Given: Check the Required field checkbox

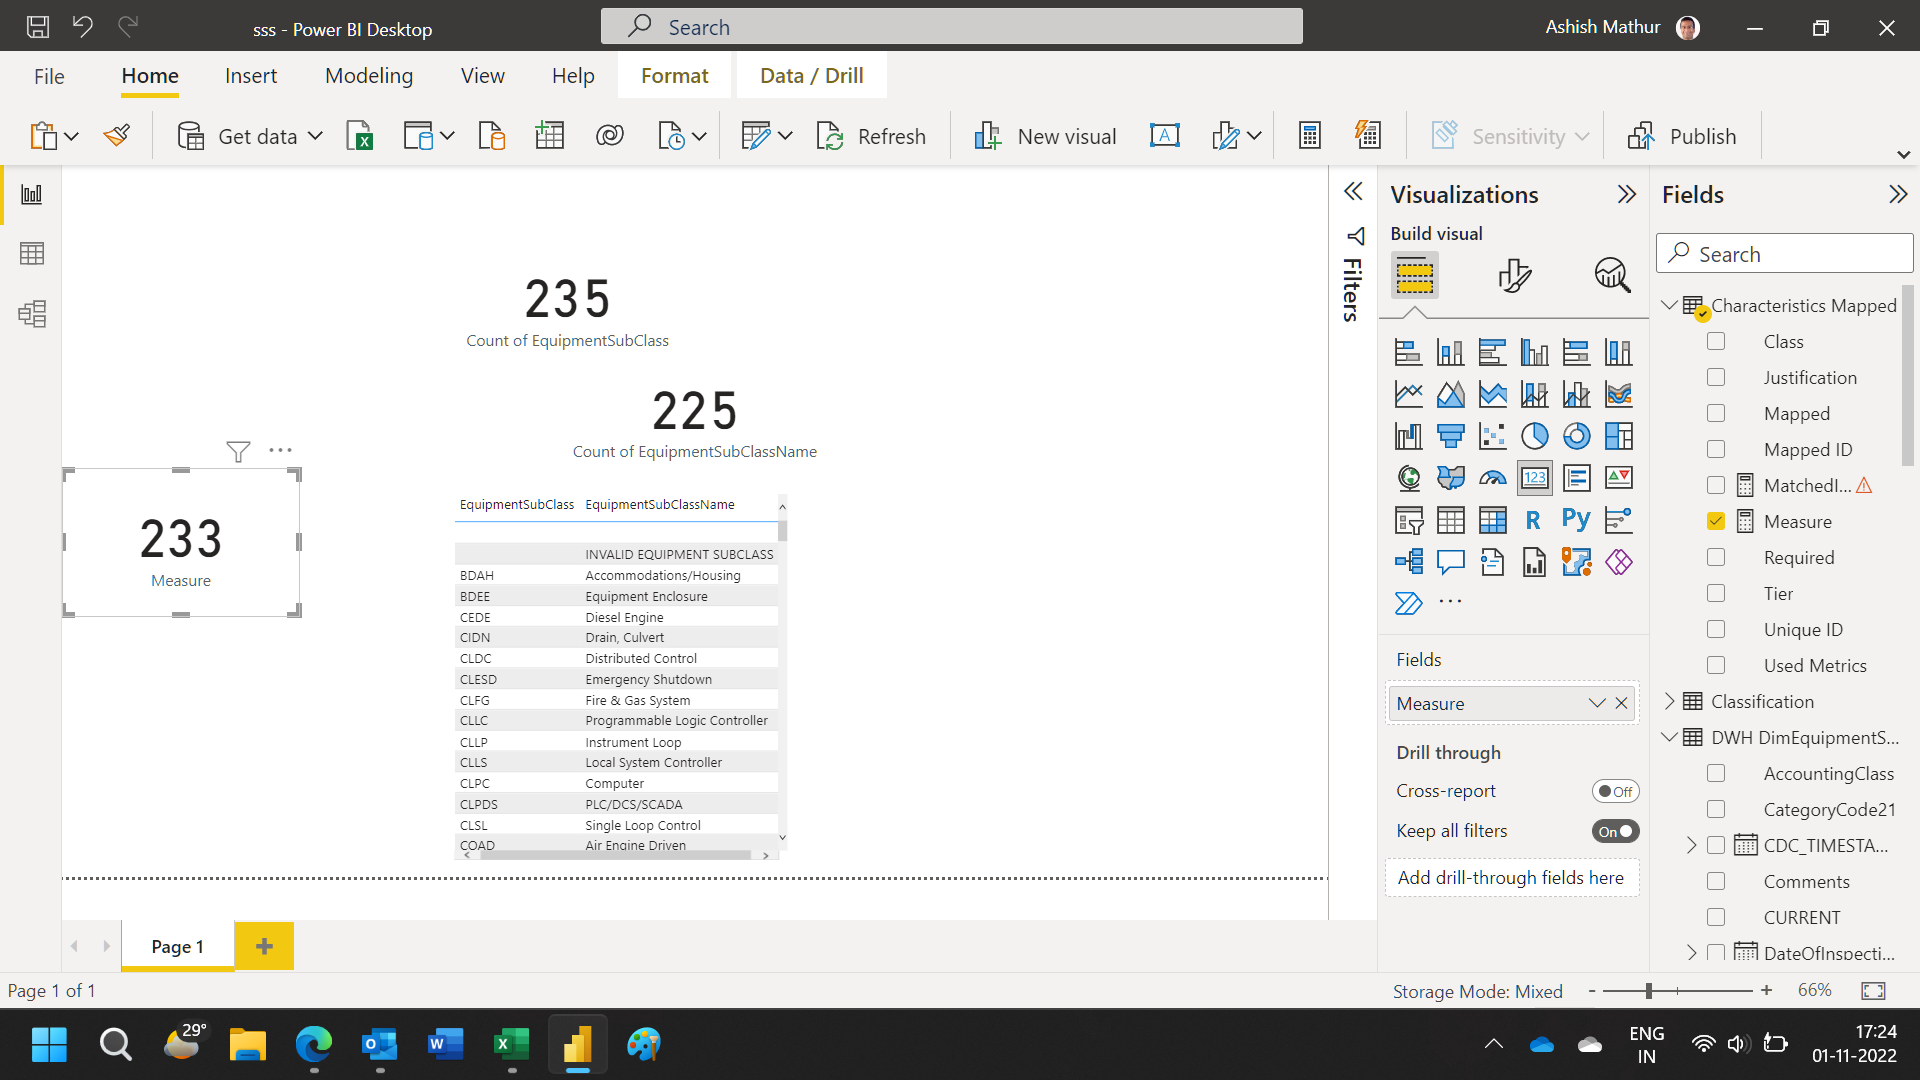Looking at the screenshot, I should click(1716, 557).
